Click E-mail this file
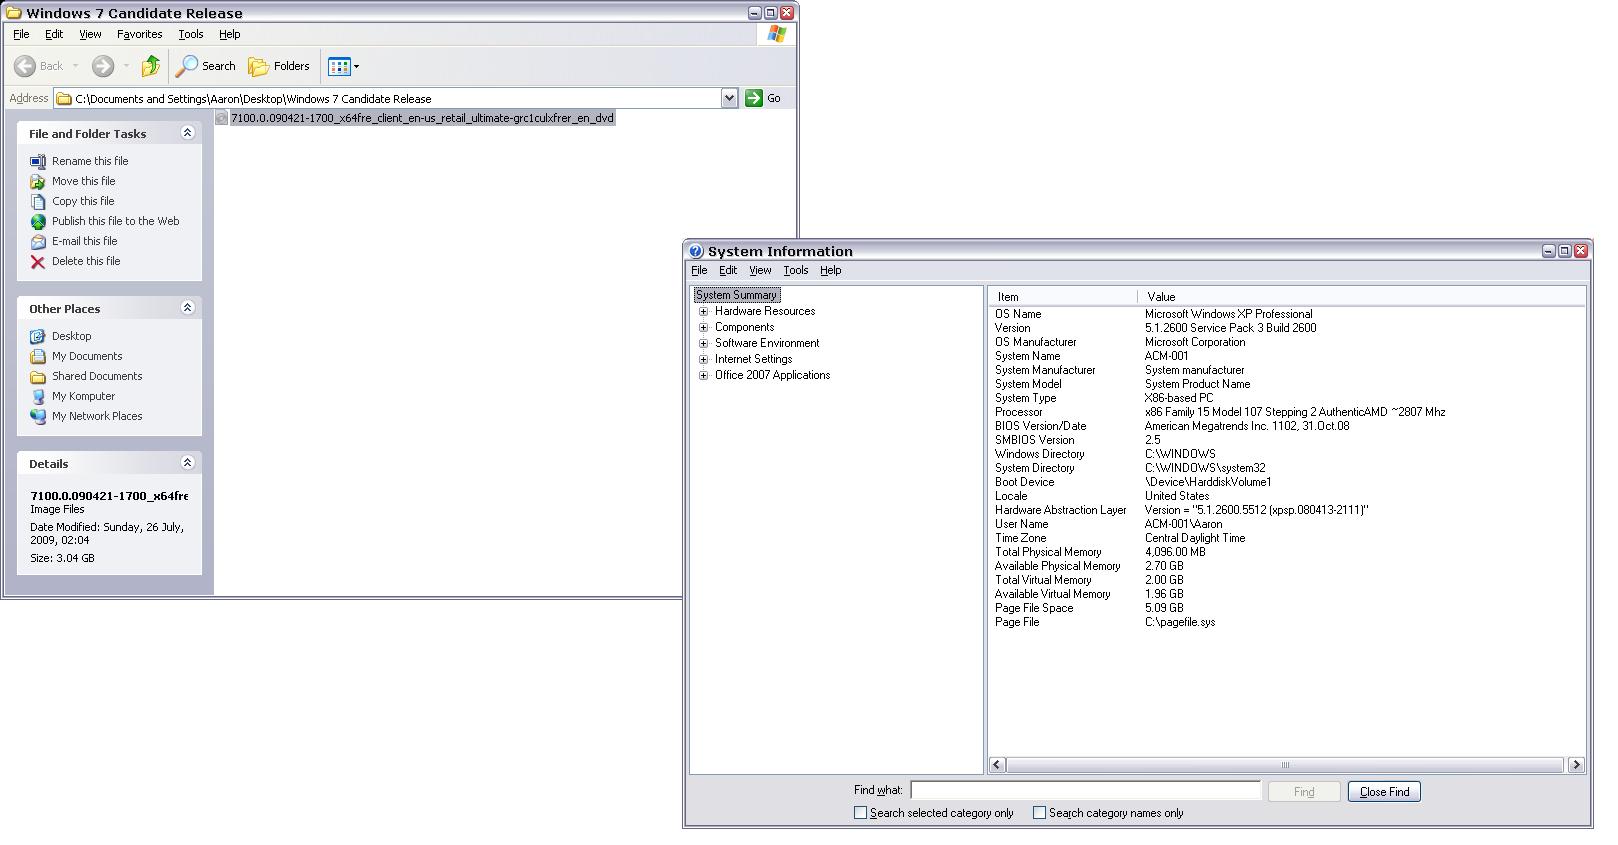Viewport: 1618px width, 845px height. [x=85, y=241]
